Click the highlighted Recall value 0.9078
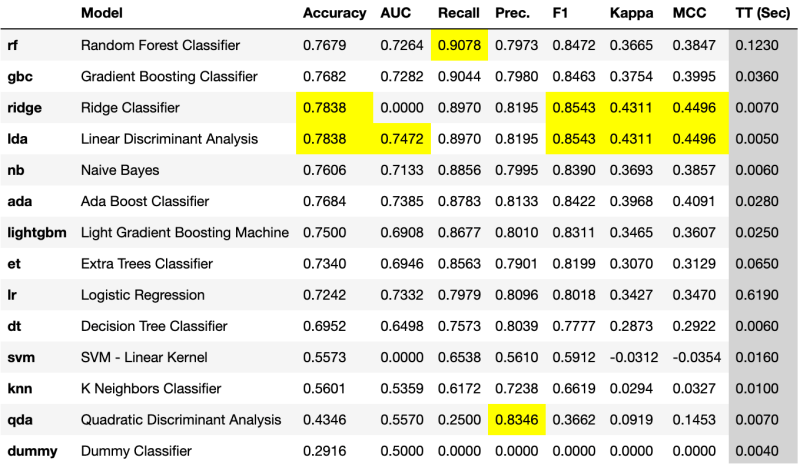Image resolution: width=800 pixels, height=464 pixels. point(459,45)
